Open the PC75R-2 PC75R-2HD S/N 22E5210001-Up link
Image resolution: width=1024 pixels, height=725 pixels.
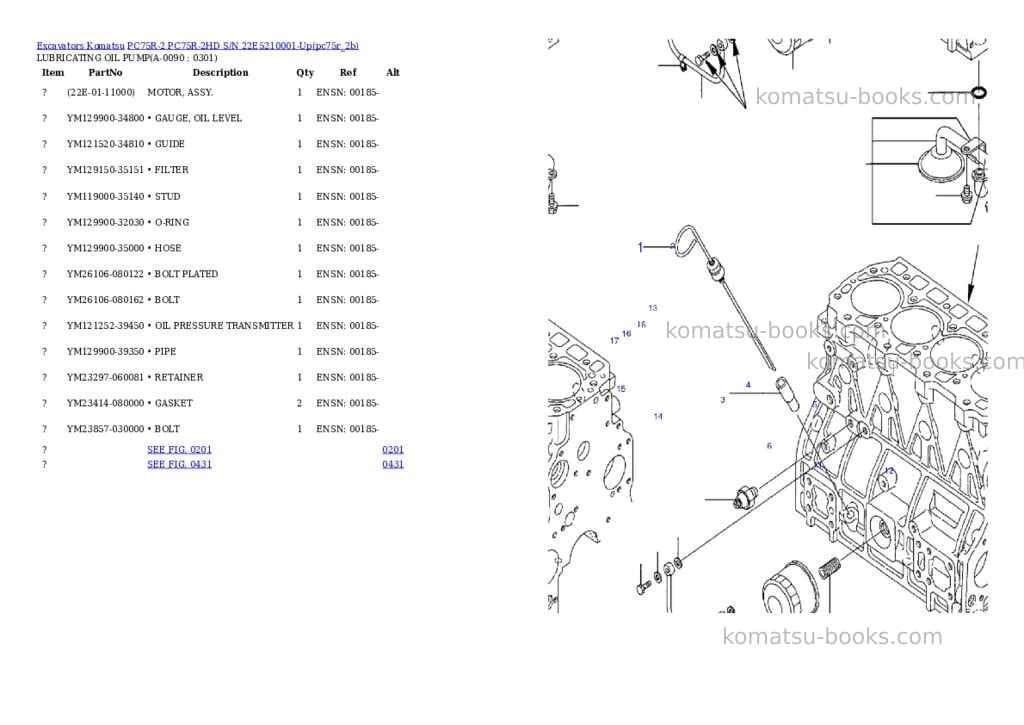(243, 46)
